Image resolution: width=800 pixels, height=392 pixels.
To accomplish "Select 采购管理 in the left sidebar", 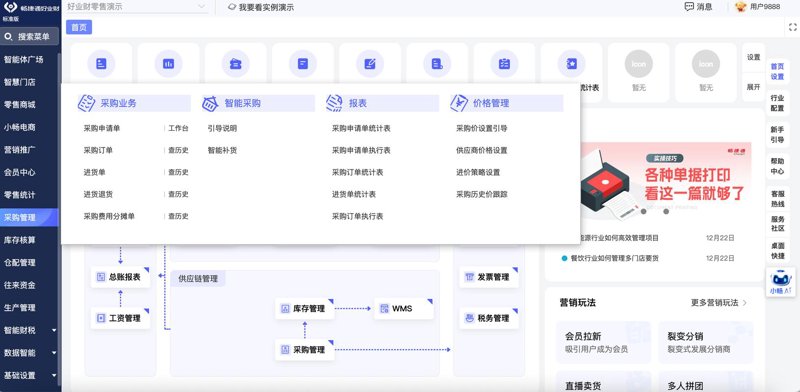I will [30, 217].
